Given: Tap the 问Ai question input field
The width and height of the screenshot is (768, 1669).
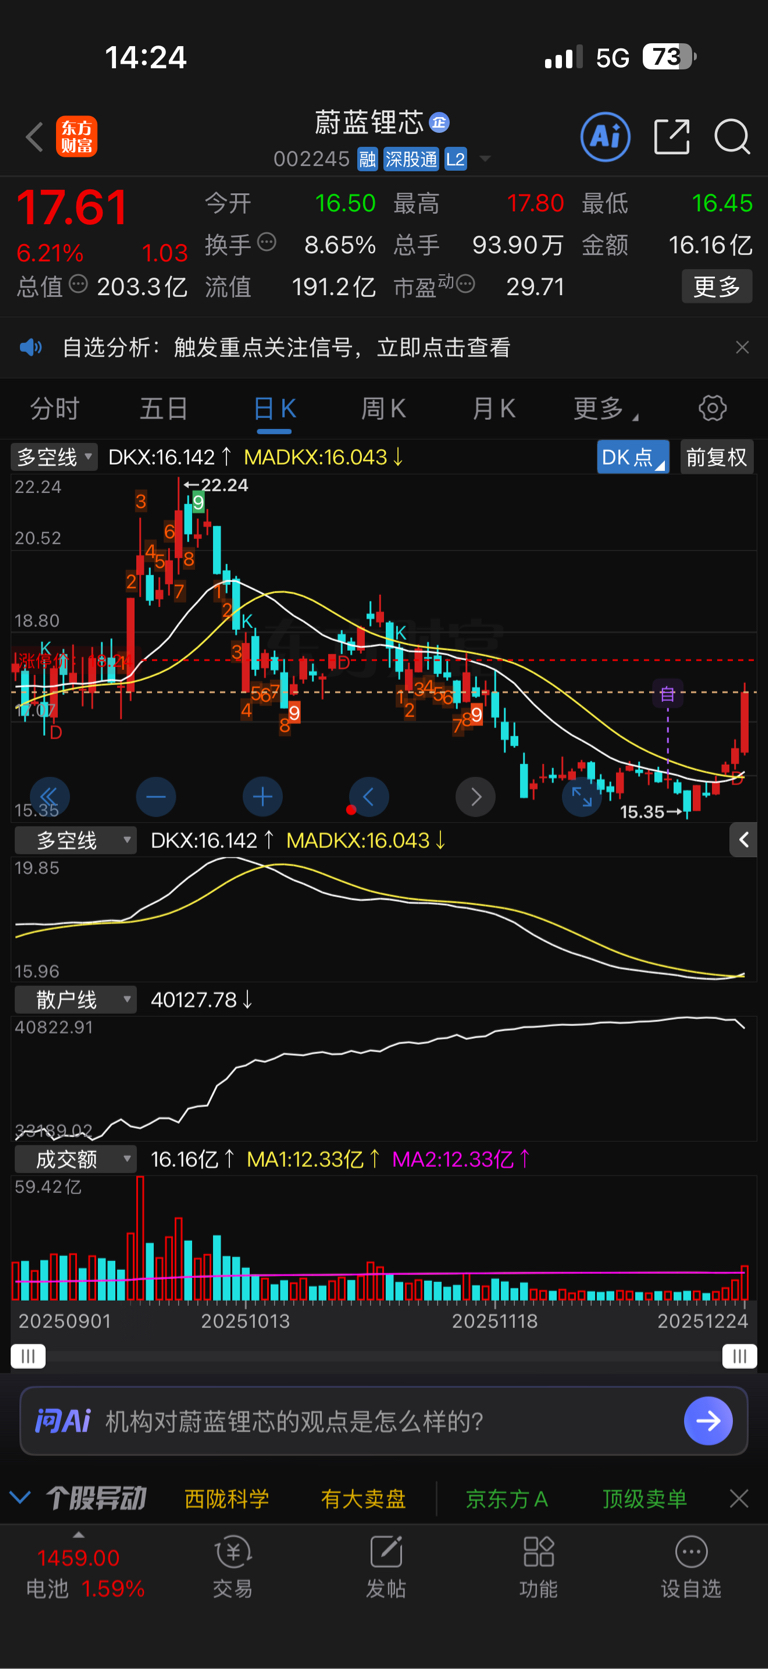Looking at the screenshot, I should [x=384, y=1421].
